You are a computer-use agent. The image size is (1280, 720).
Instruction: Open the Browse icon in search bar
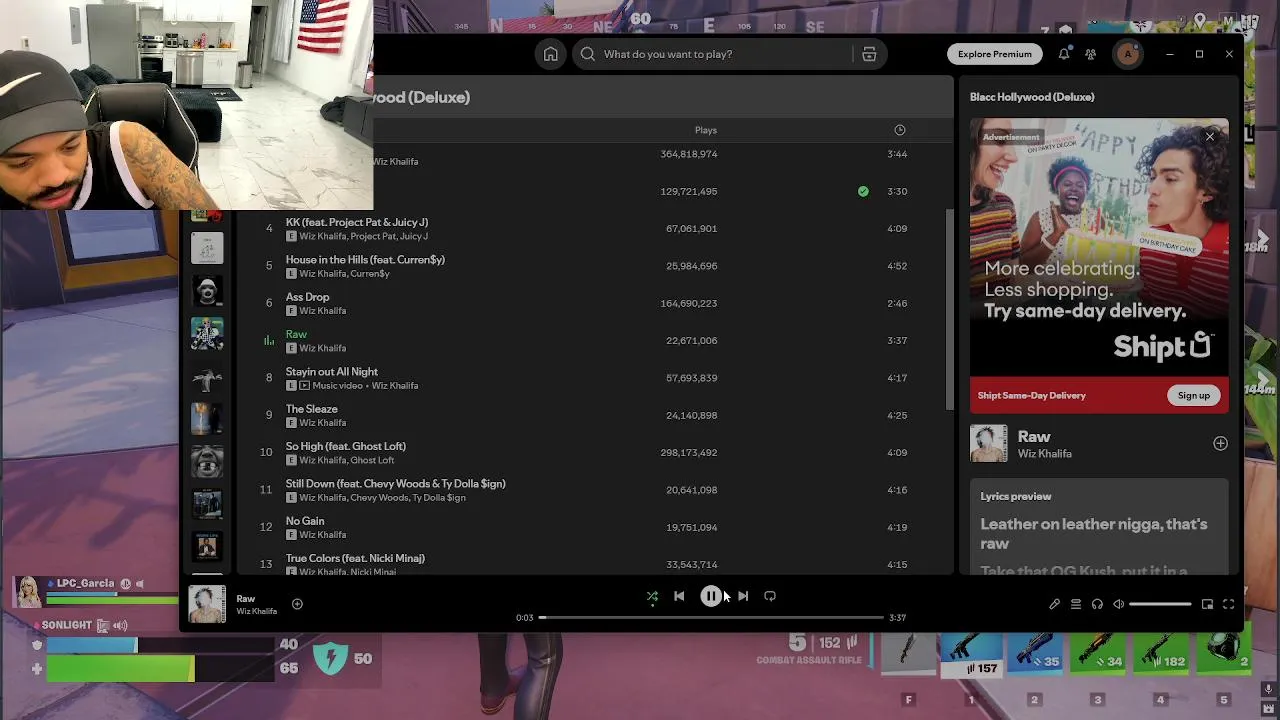click(869, 54)
